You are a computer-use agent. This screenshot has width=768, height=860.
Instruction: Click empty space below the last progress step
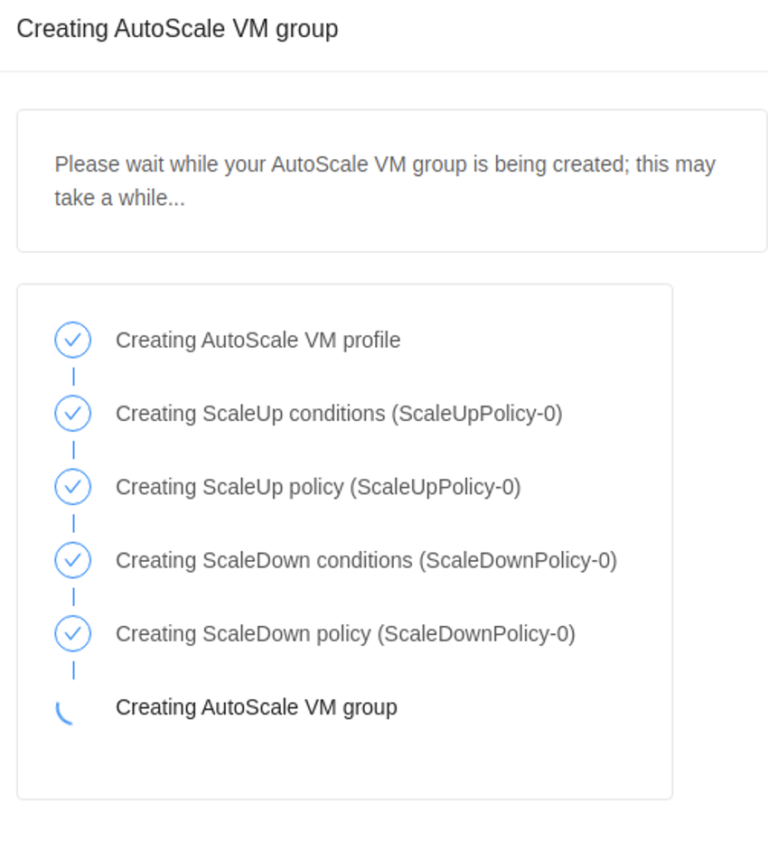344,765
